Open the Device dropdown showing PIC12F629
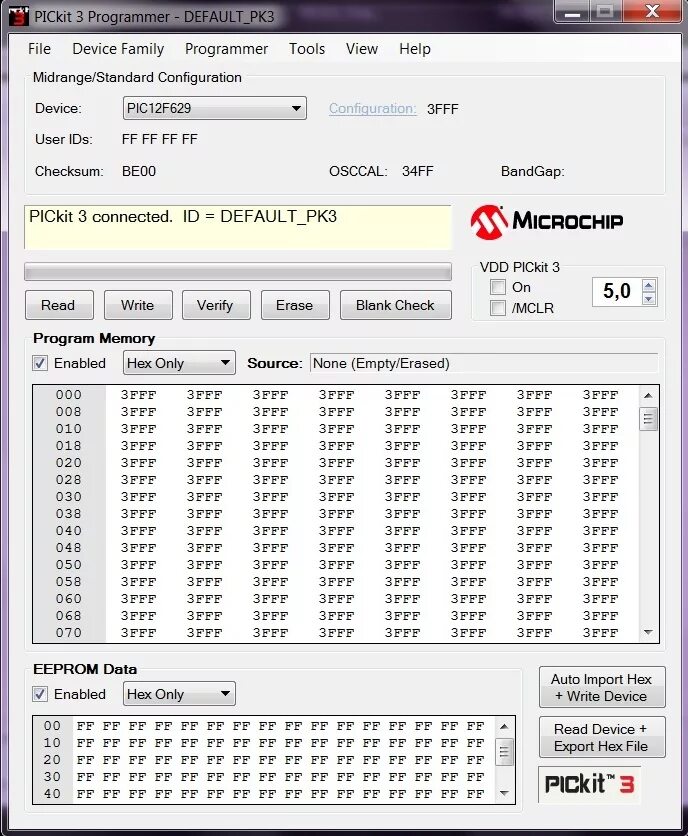The width and height of the screenshot is (688, 836). [x=214, y=108]
